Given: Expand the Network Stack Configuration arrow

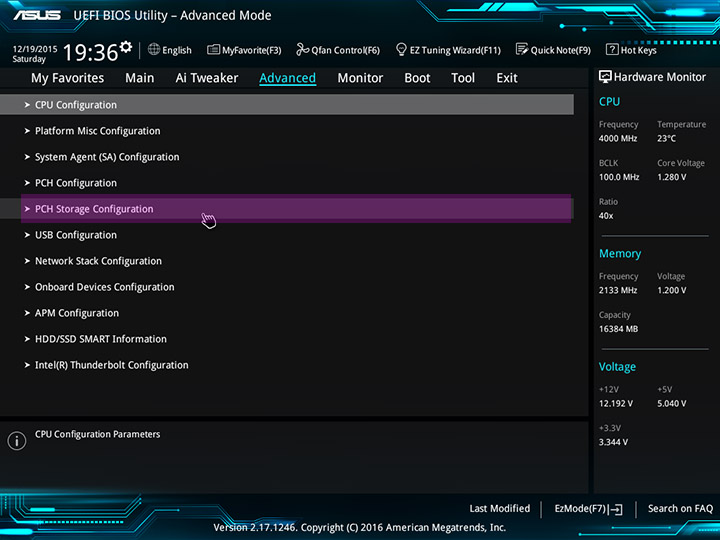Looking at the screenshot, I should [x=27, y=261].
